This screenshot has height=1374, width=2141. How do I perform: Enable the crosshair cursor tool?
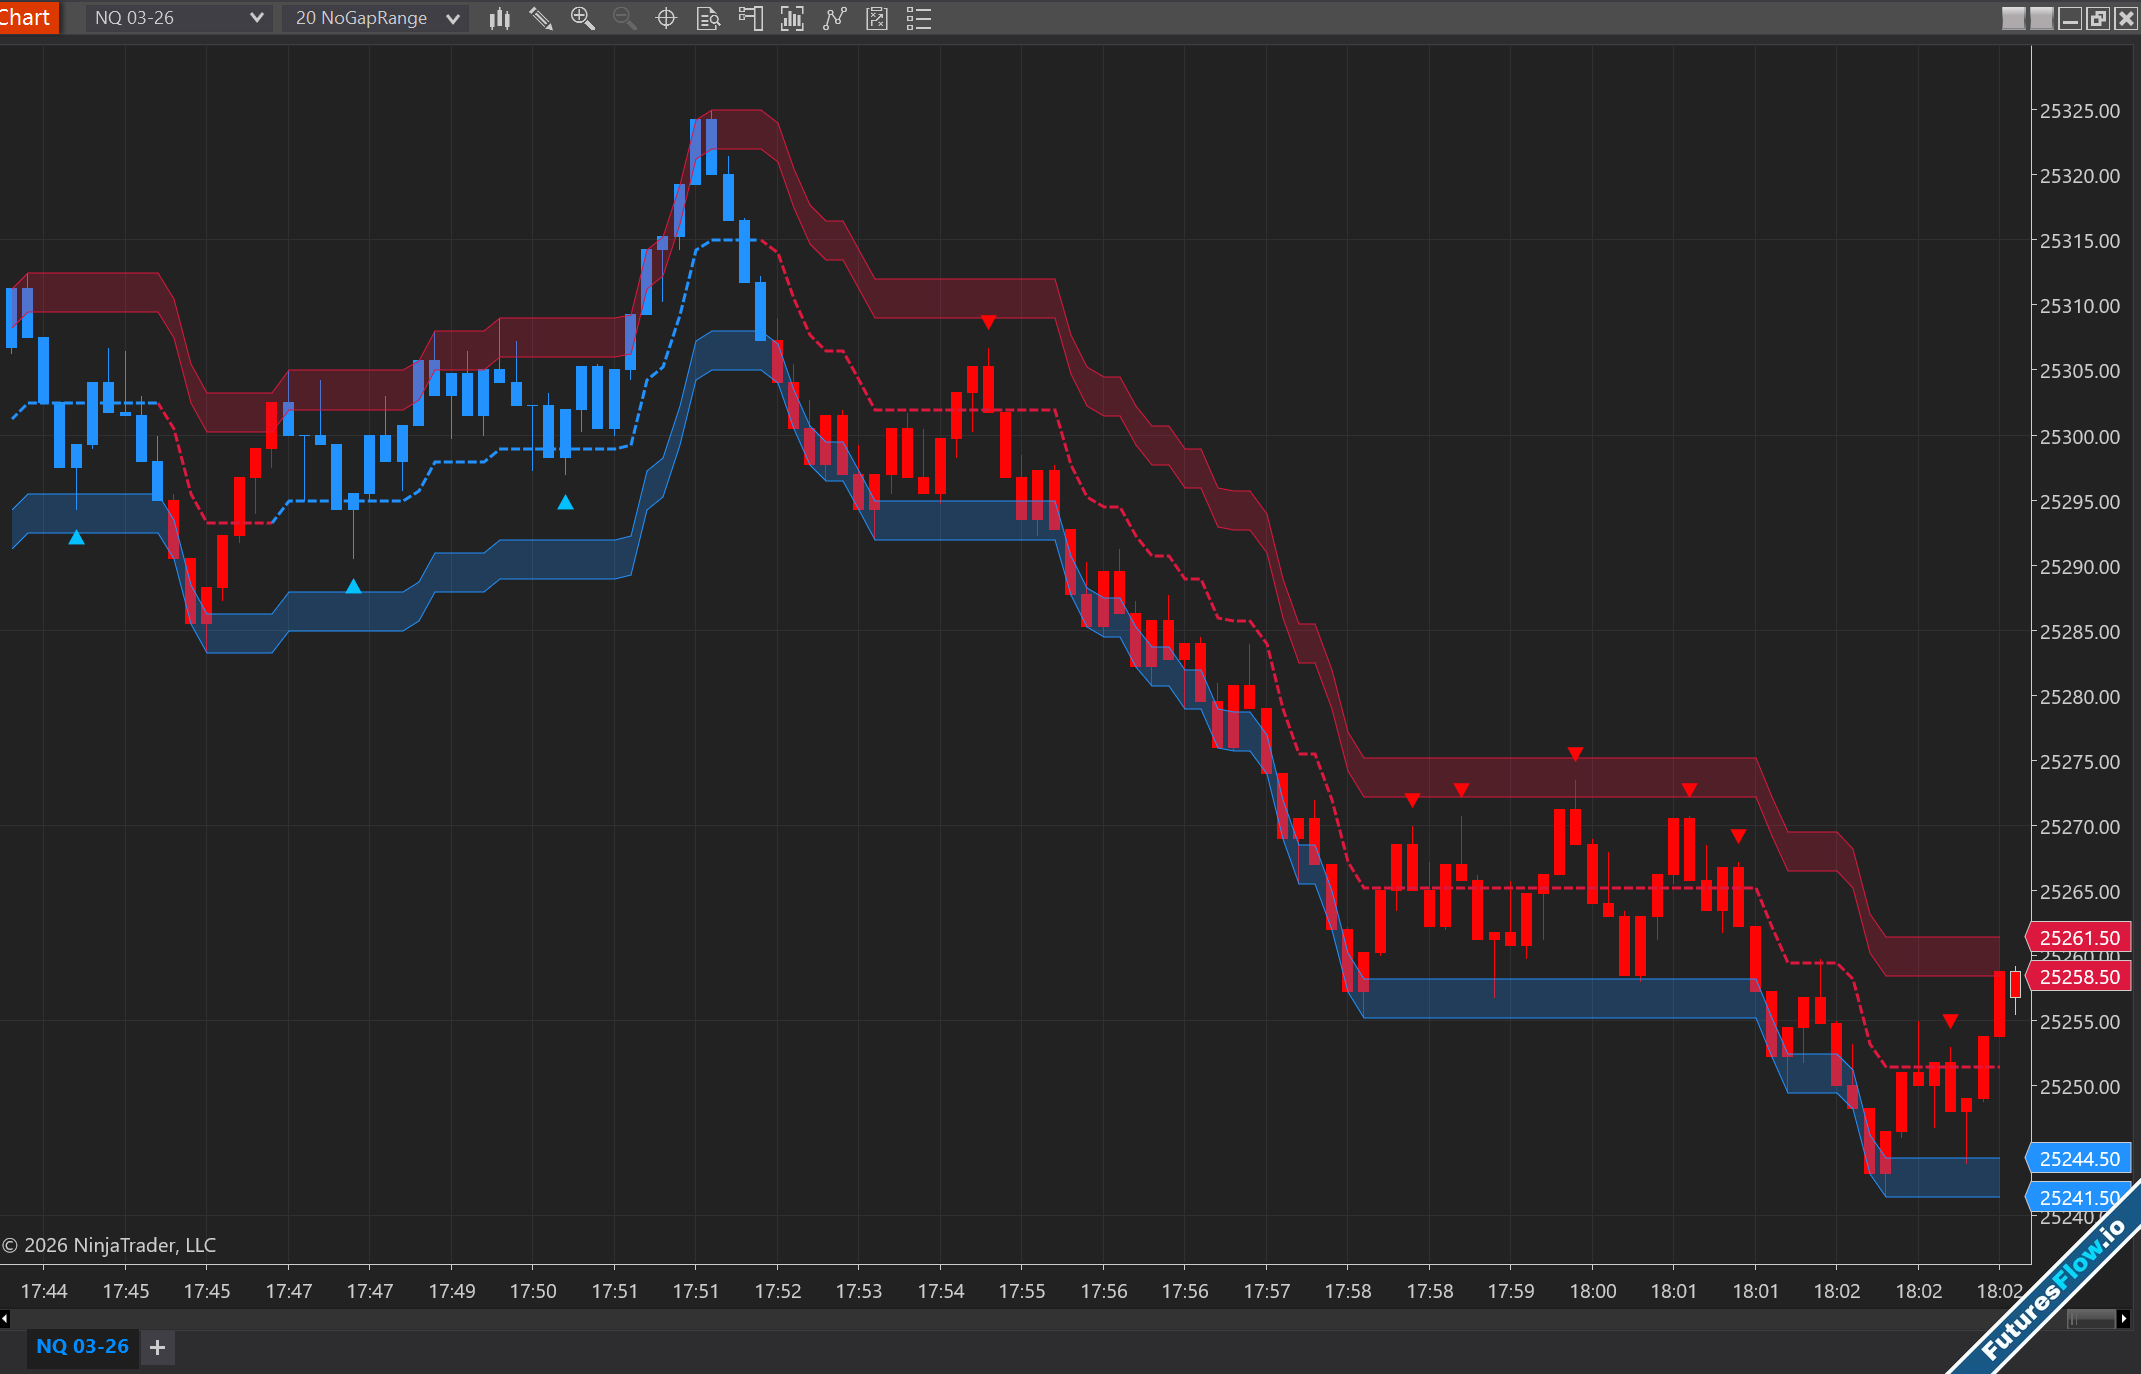point(666,18)
